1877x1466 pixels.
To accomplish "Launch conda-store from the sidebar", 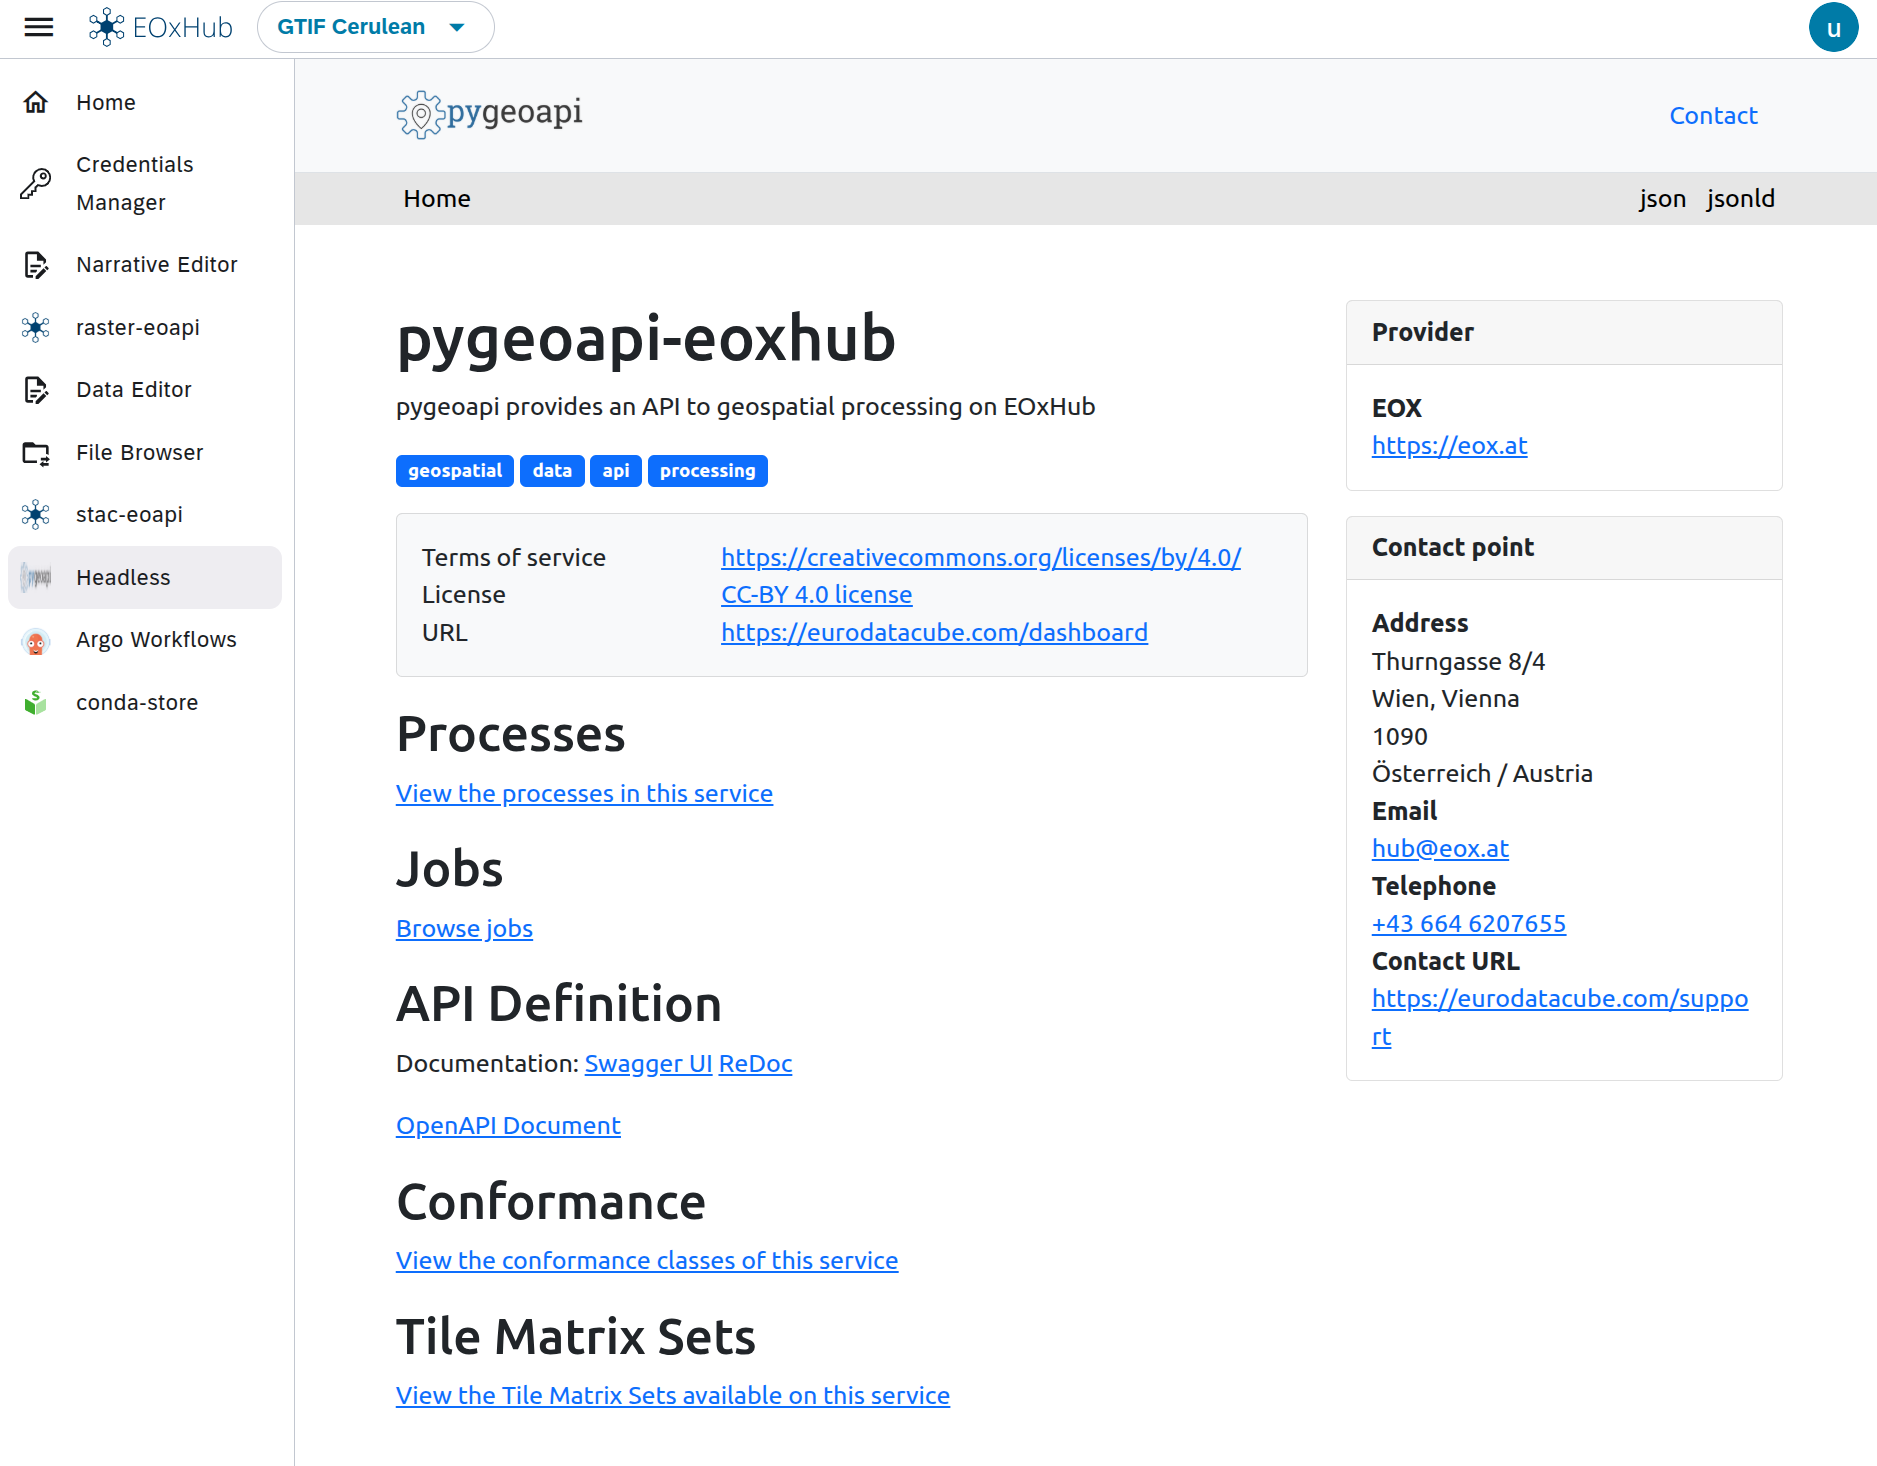I will (x=137, y=703).
